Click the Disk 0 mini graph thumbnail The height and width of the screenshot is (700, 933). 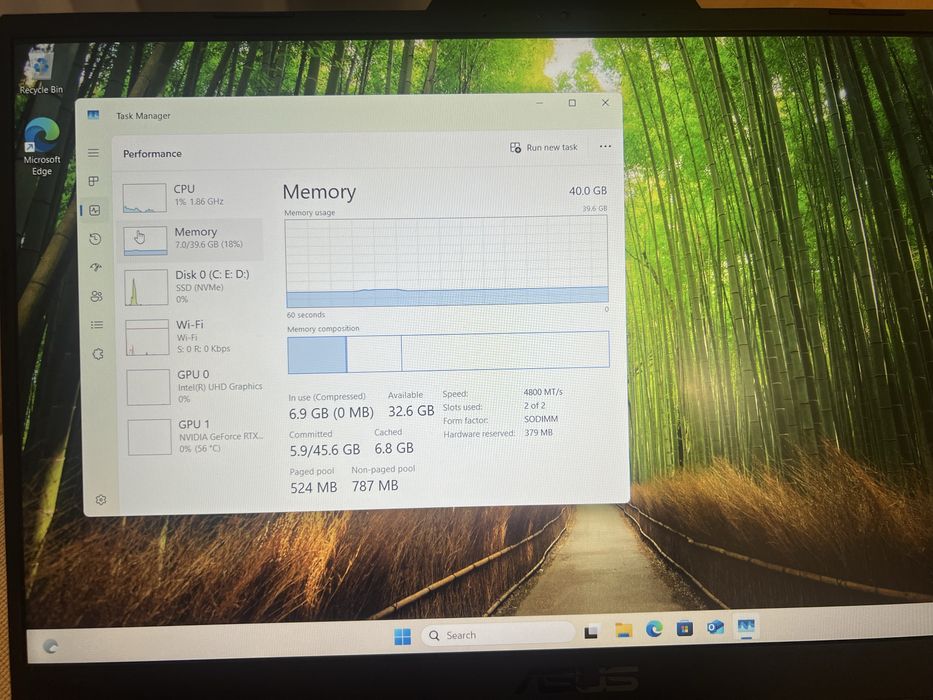point(146,288)
